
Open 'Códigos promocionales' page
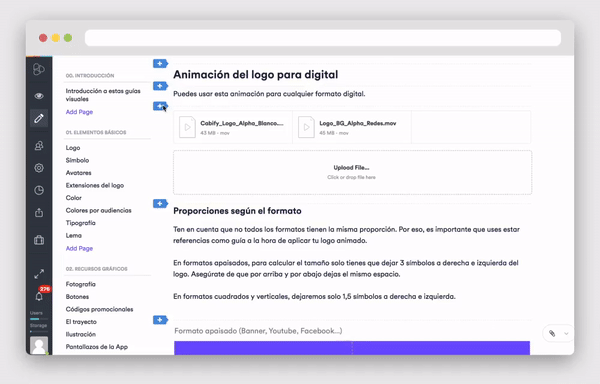tap(99, 309)
